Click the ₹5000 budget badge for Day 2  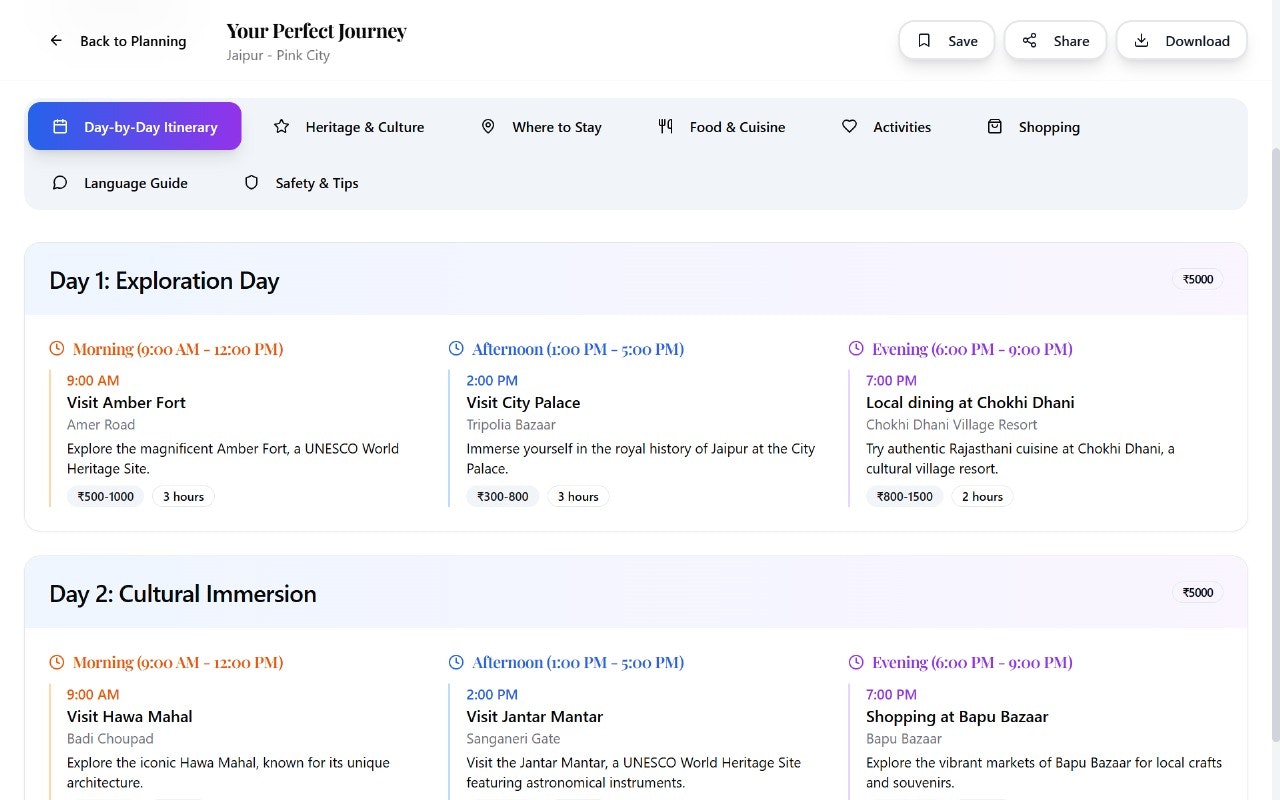tap(1197, 592)
